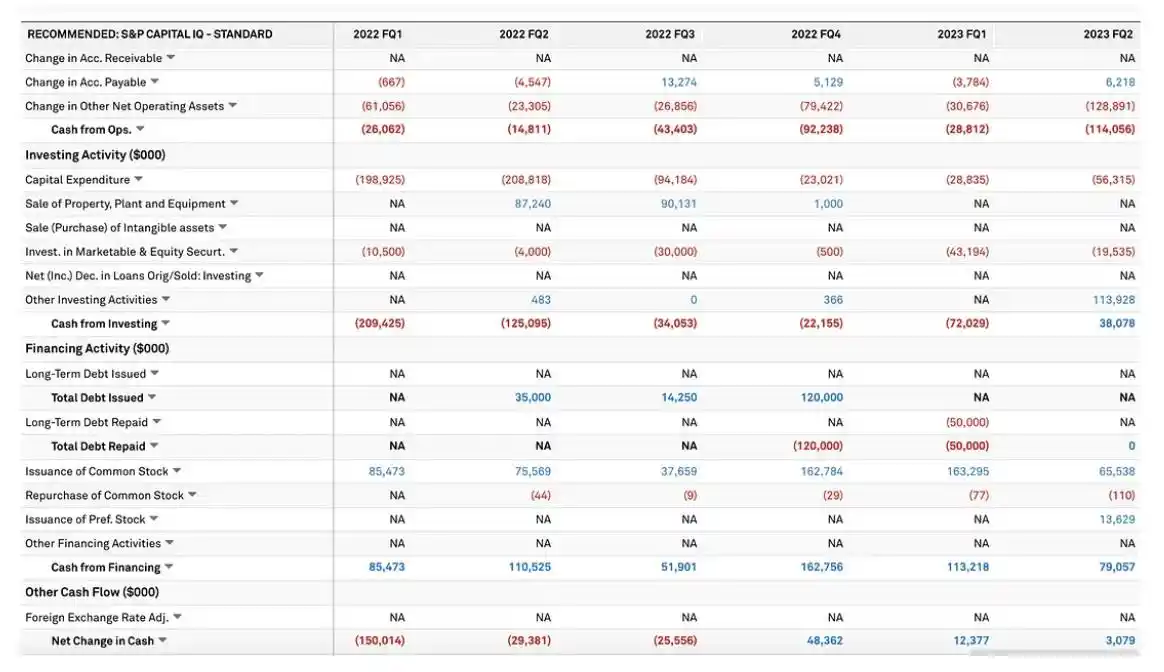Viewport: 1164px width, 672px height.
Task: Click the RECOMMENDED: S&P CAPITAL IQ - STANDARD header
Action: 149,34
